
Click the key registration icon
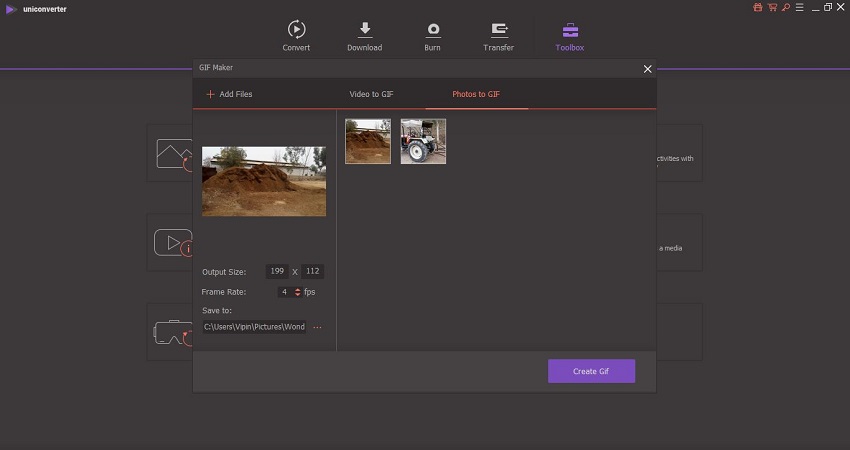tap(785, 8)
